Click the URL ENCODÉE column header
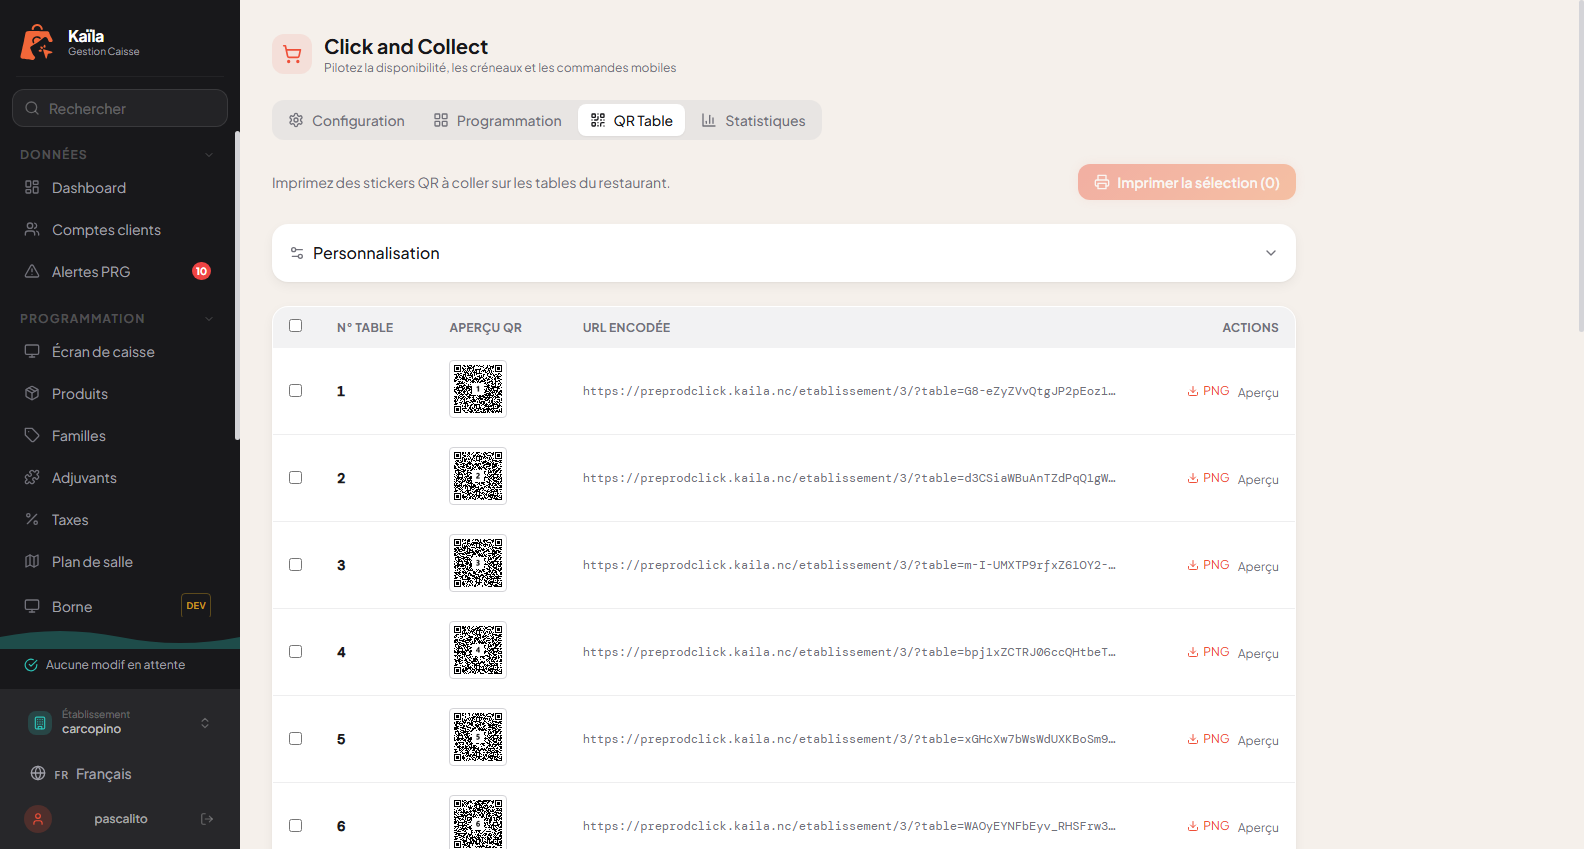This screenshot has height=849, width=1584. (626, 327)
